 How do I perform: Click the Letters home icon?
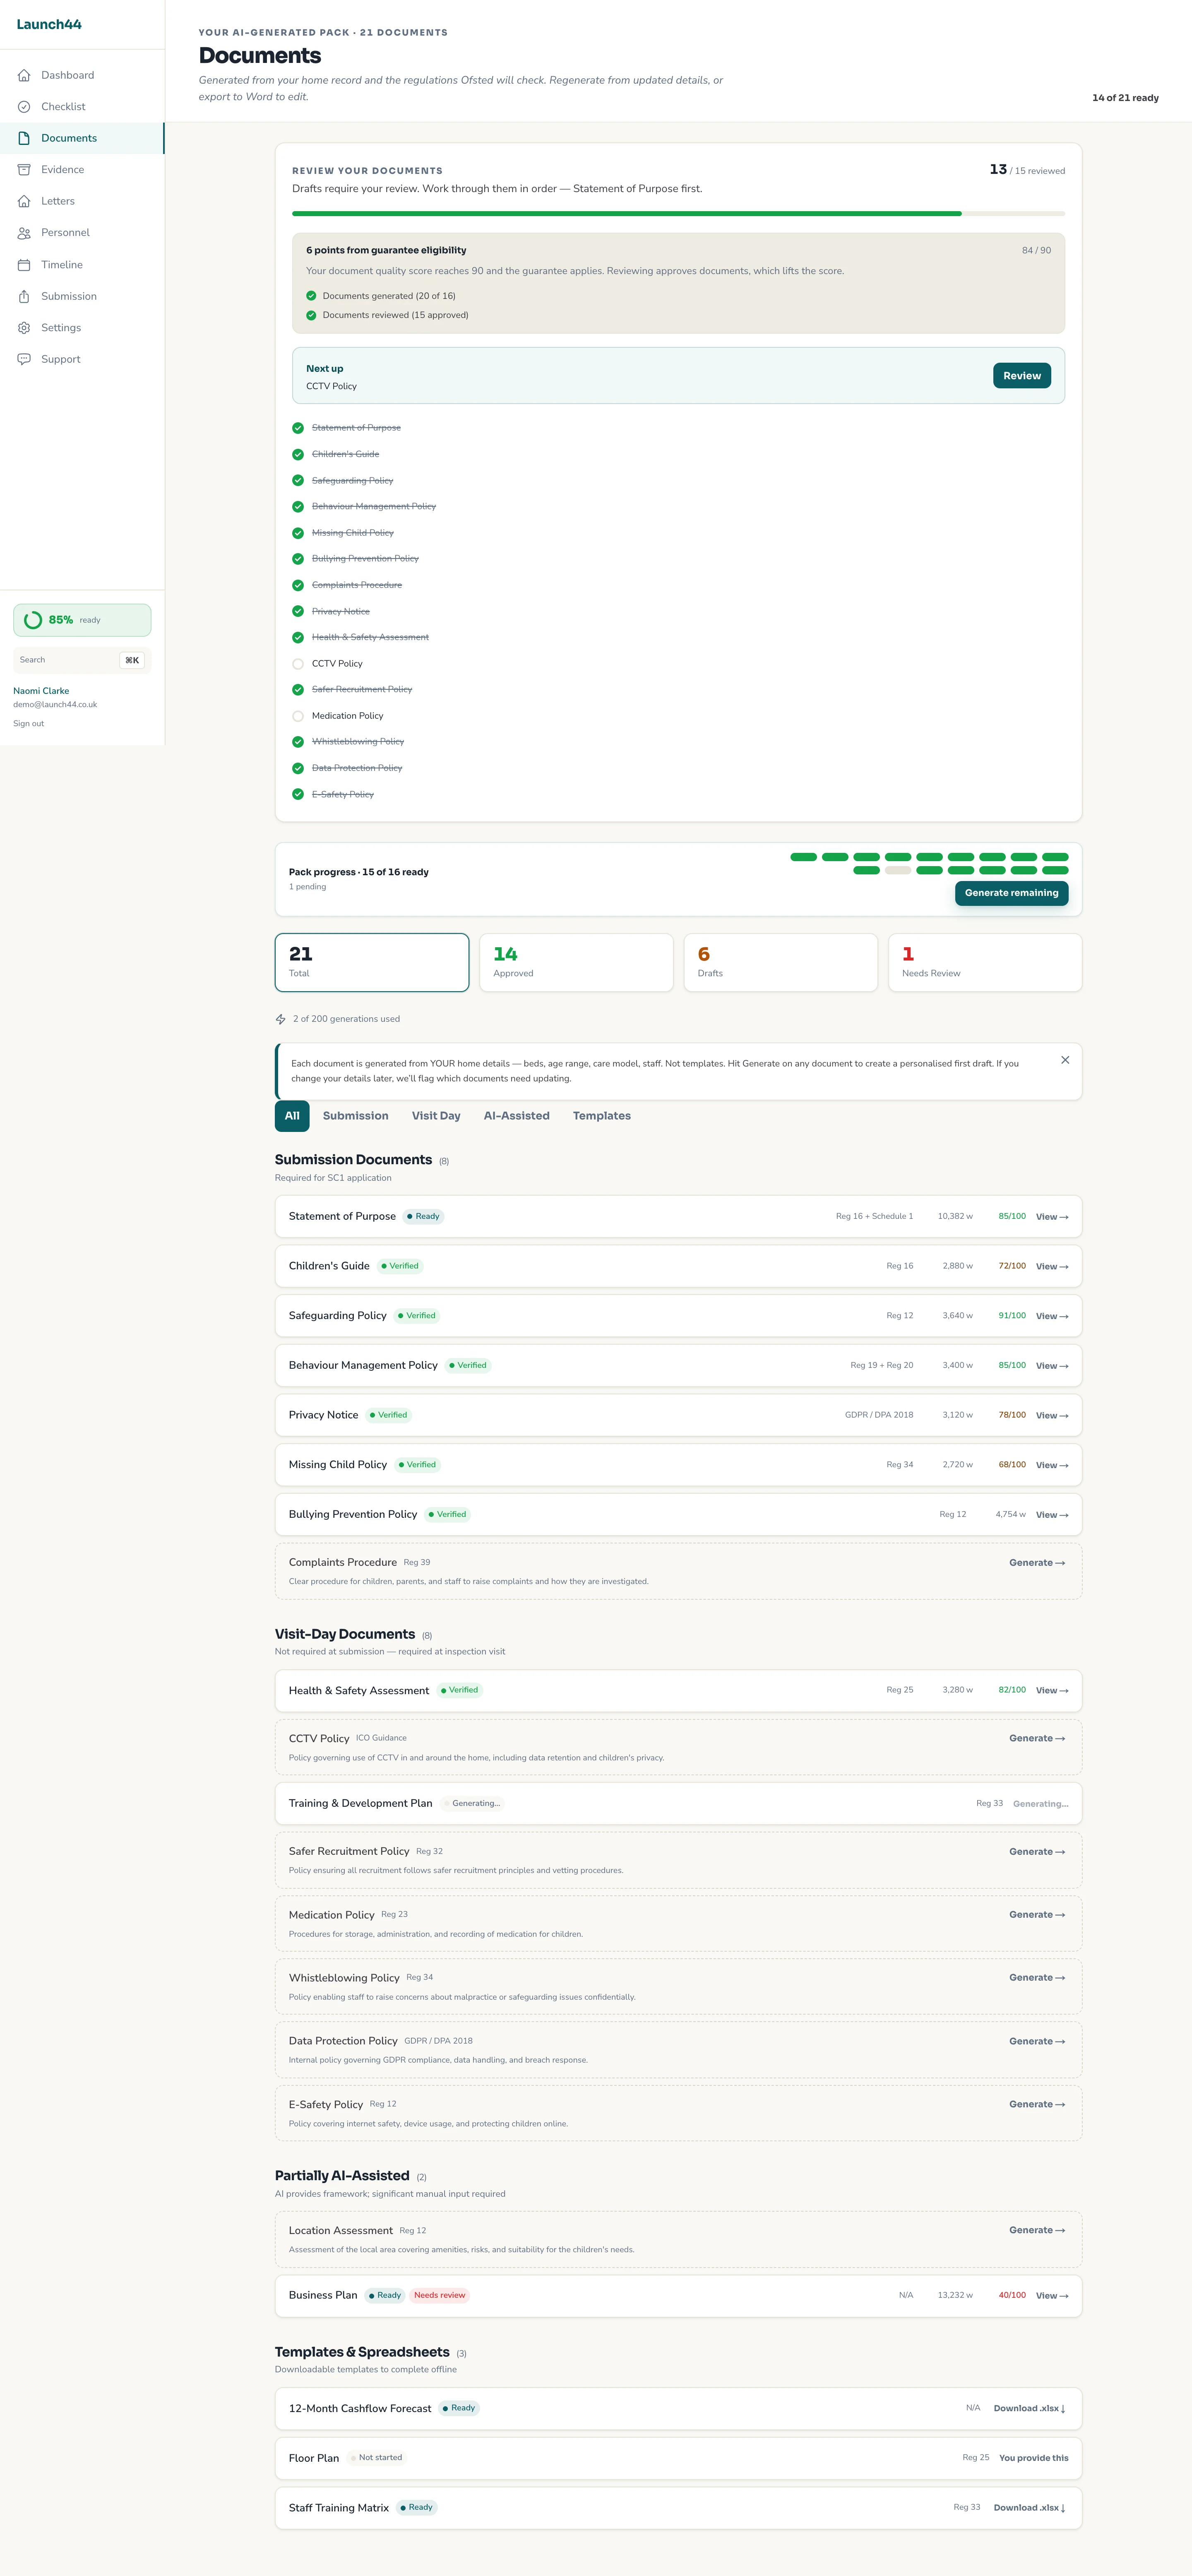coord(24,201)
